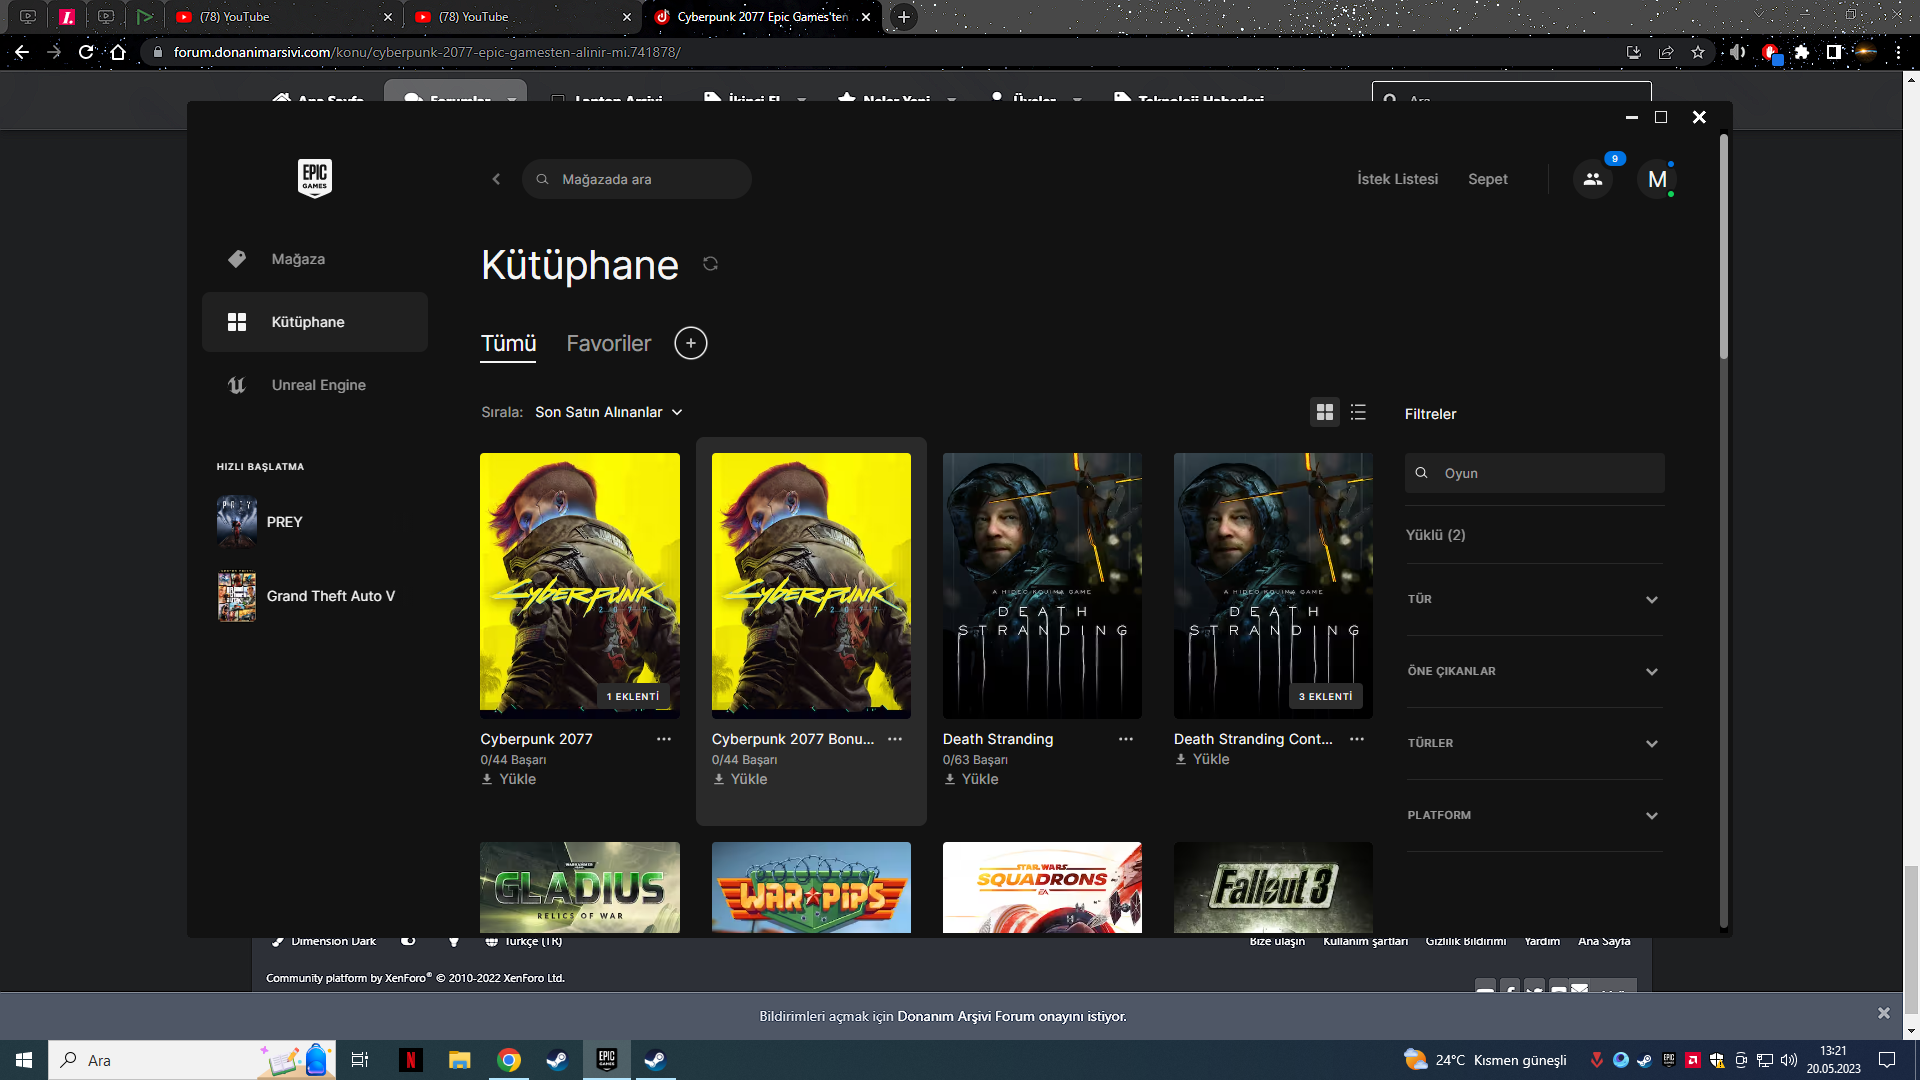Open İstek Listesi wishlist link
Viewport: 1920px width, 1080px height.
pos(1397,179)
